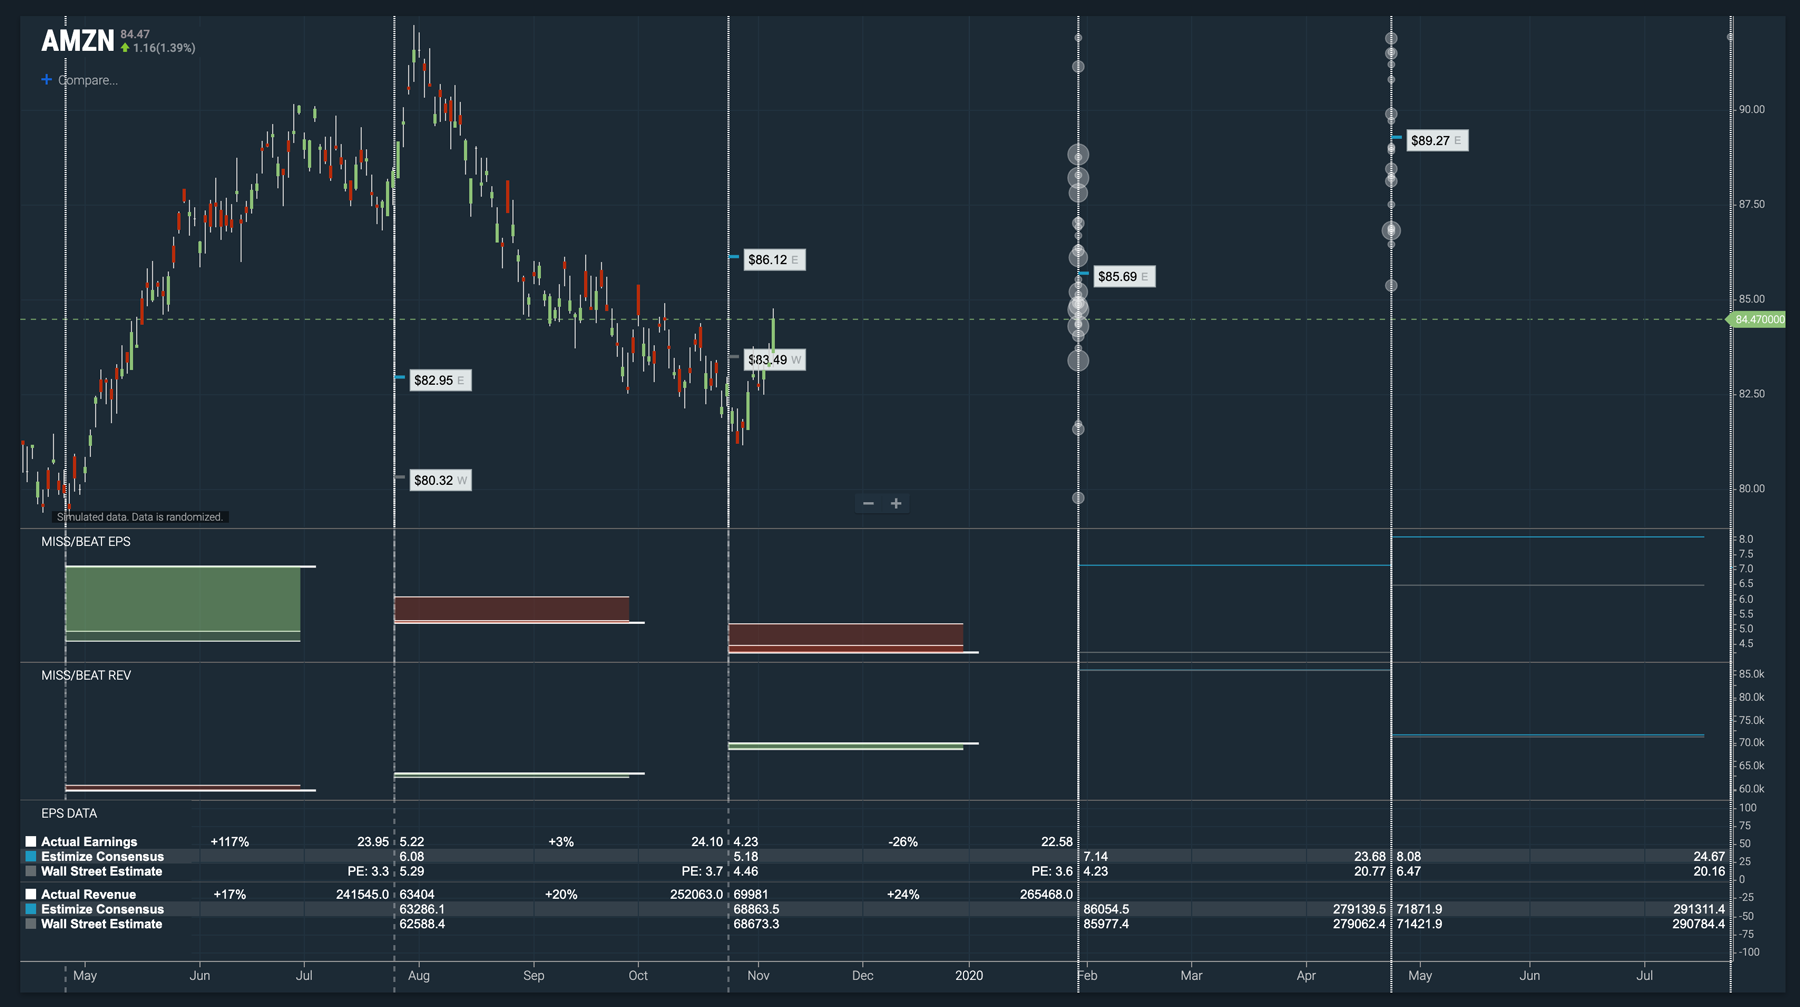Click the PE: 3.3 value
Viewport: 1800px width, 1007px height.
point(368,871)
